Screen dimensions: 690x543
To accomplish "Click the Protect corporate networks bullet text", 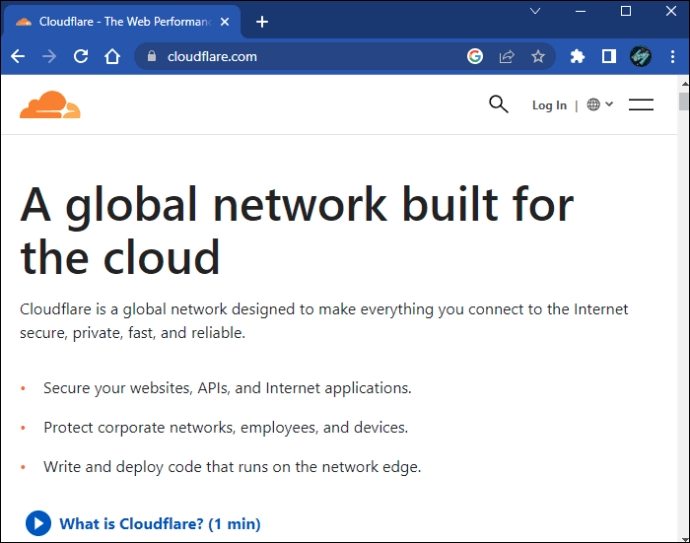I will coord(226,427).
